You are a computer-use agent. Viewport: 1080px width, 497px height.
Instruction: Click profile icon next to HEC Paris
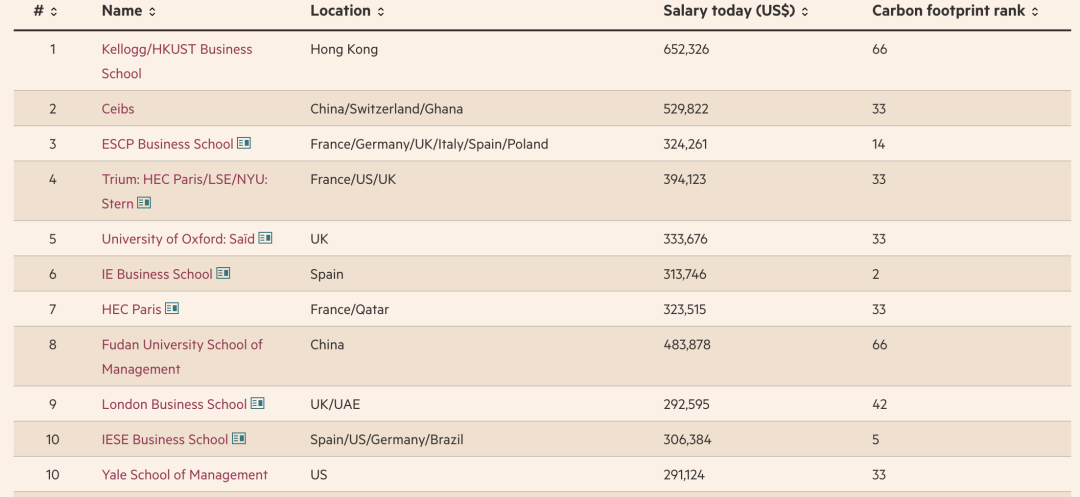tap(172, 308)
